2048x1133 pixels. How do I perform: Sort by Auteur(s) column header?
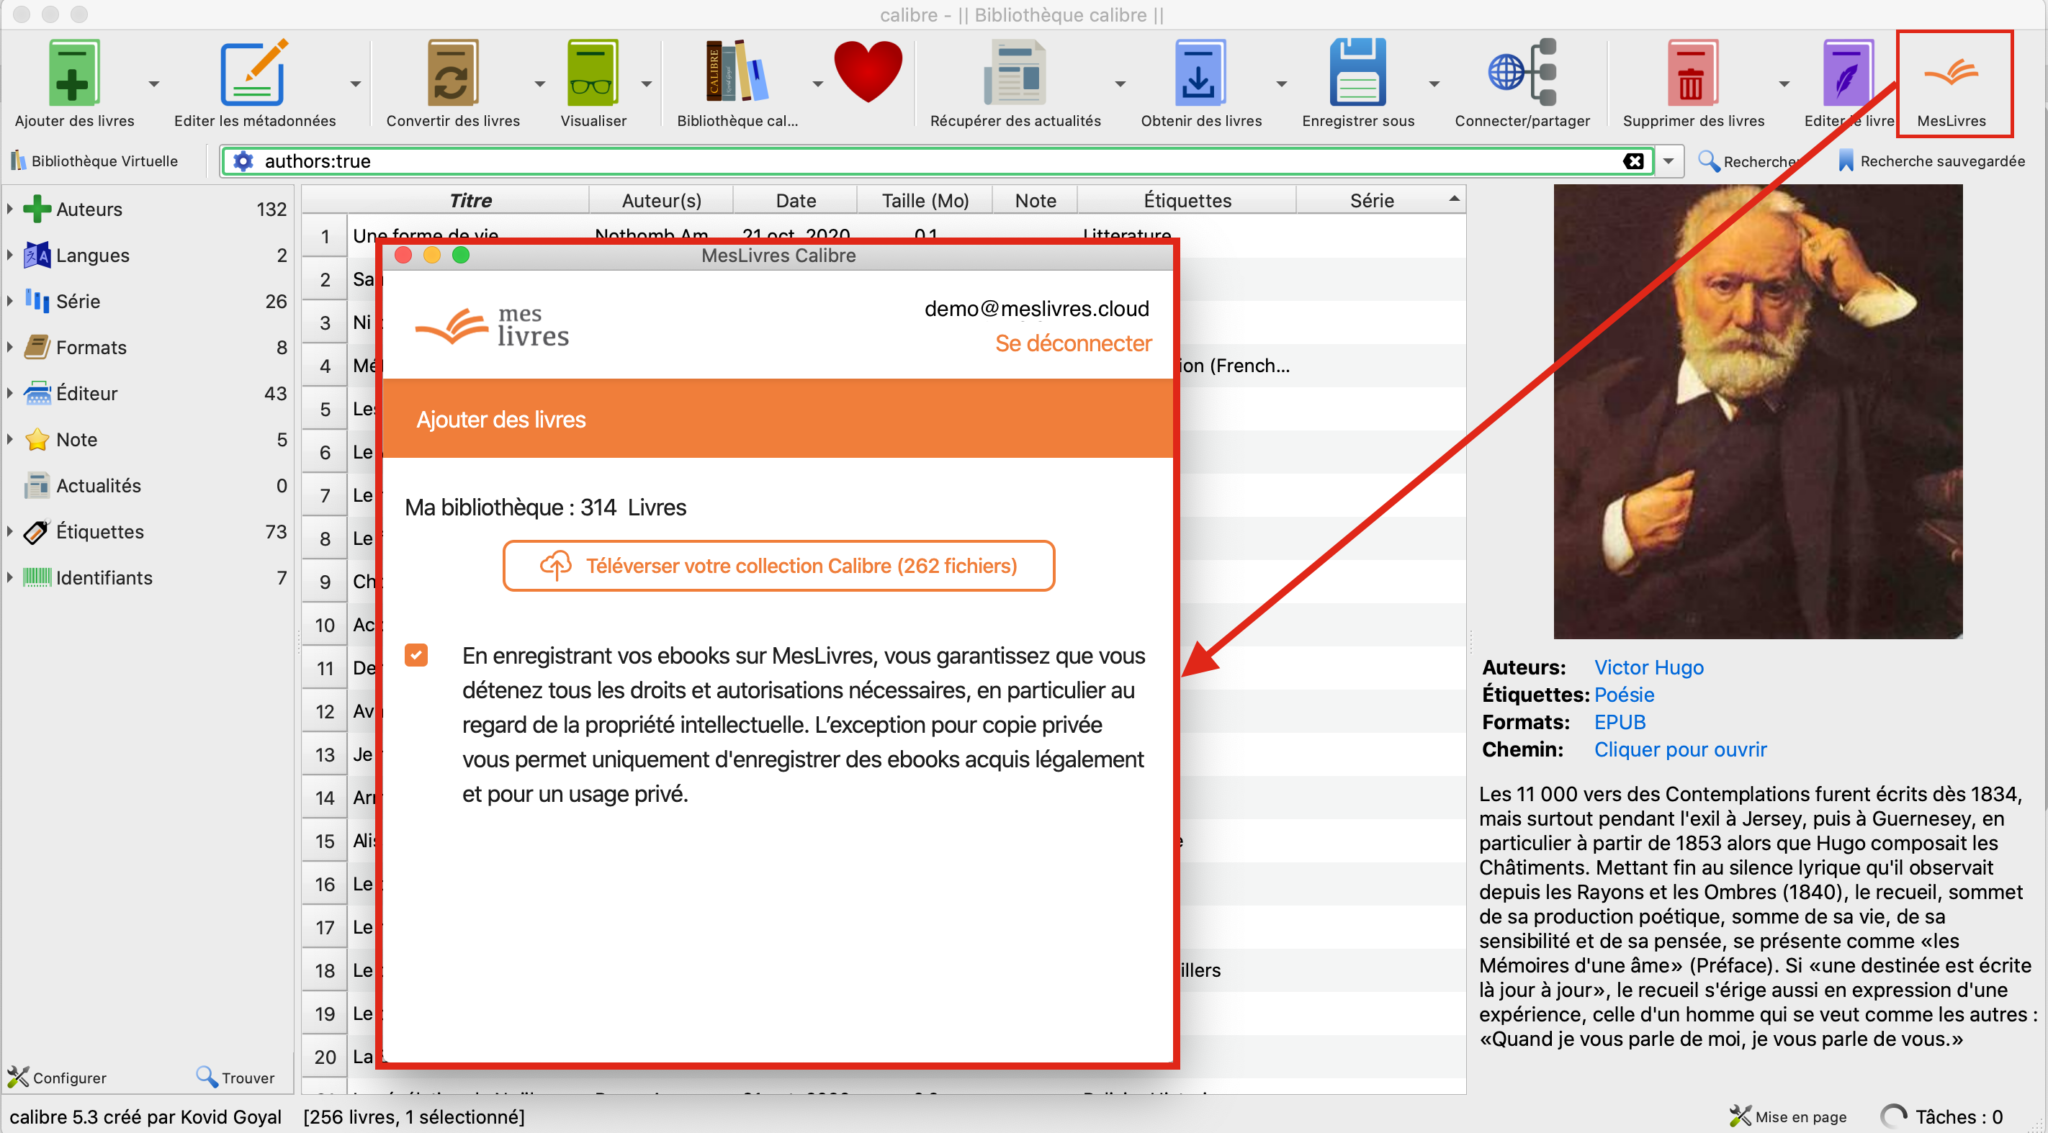click(x=661, y=200)
